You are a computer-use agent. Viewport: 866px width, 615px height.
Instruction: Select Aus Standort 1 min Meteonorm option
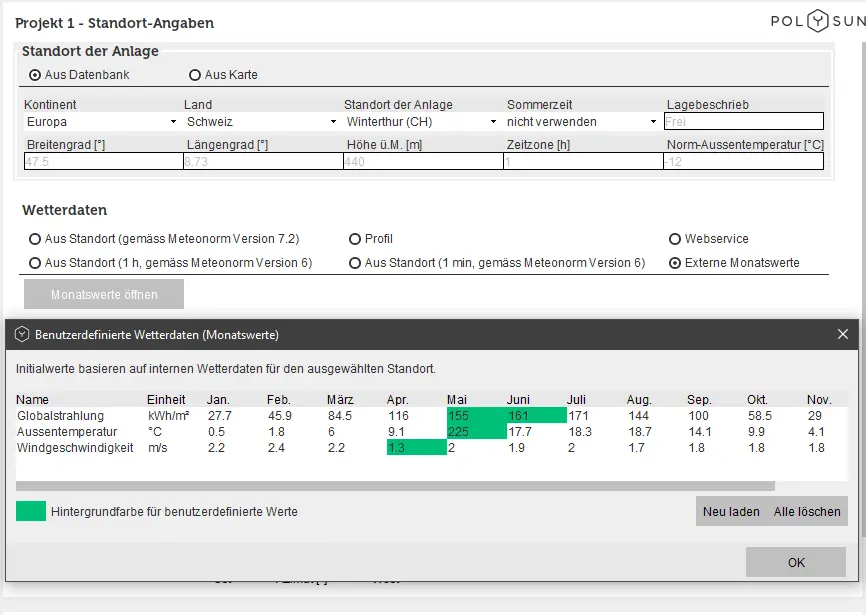coord(355,263)
